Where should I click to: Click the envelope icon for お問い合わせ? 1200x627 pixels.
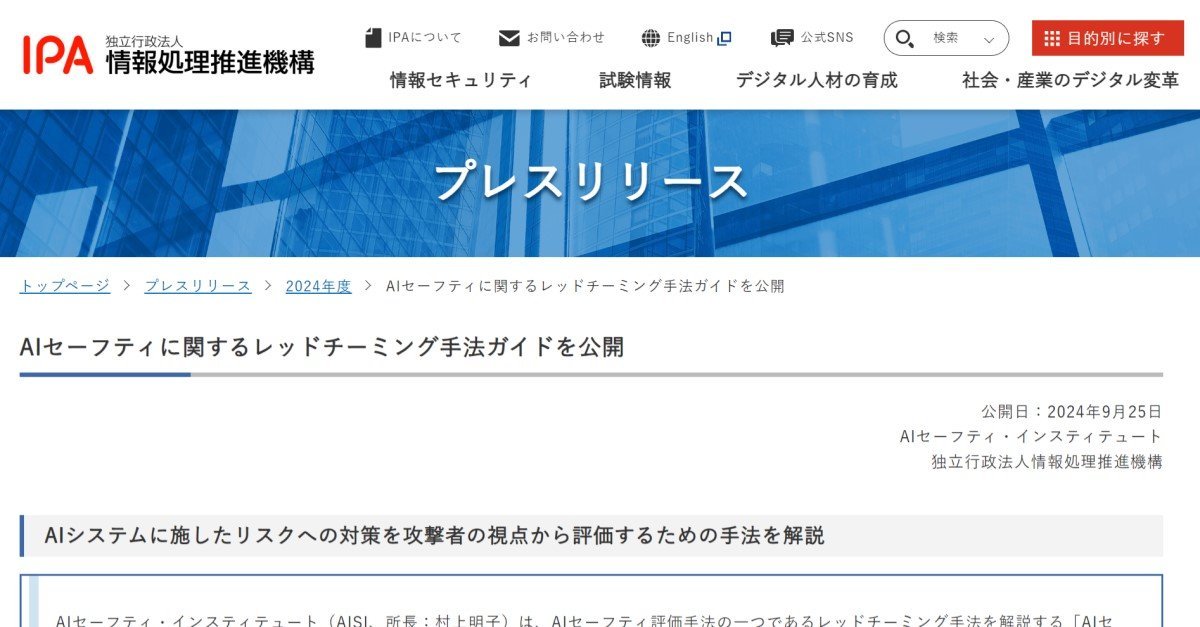click(x=509, y=38)
